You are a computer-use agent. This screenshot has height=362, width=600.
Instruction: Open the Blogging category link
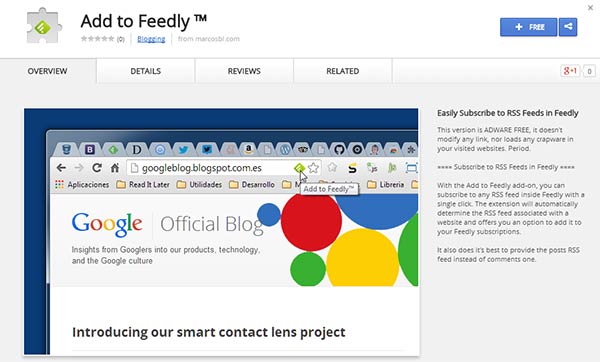pyautogui.click(x=151, y=39)
